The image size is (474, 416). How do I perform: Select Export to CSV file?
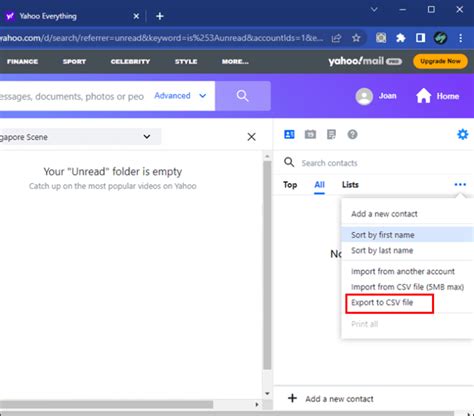(x=382, y=302)
